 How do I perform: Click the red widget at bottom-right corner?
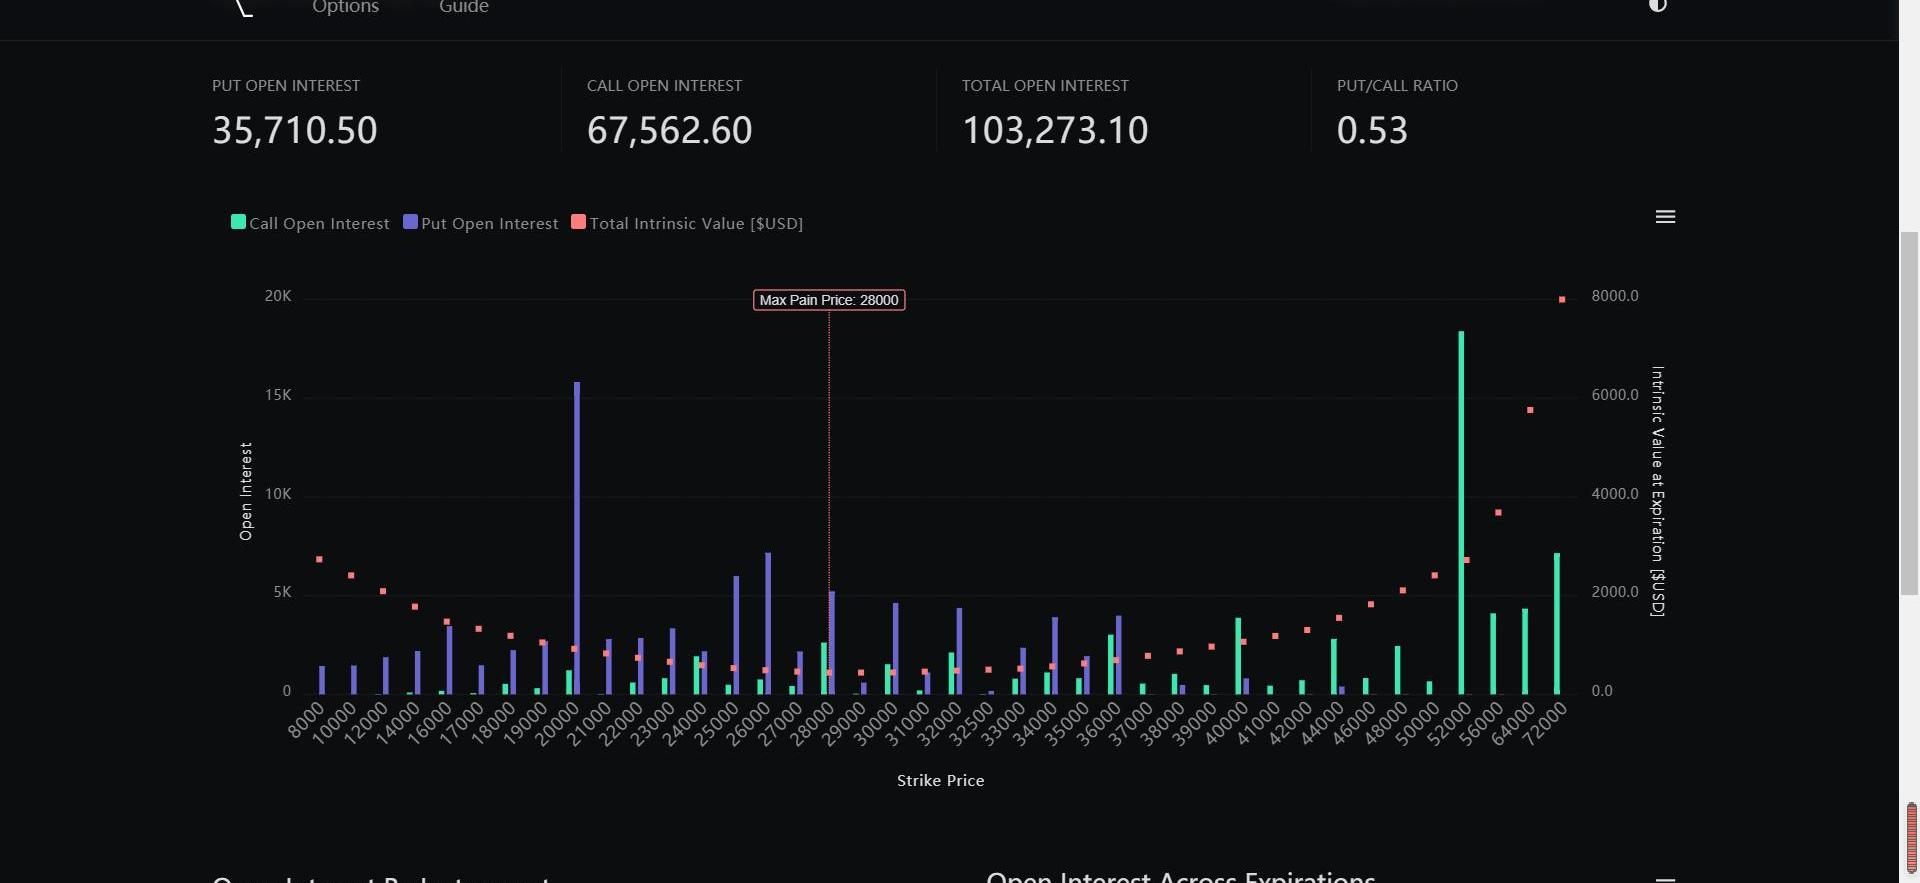(x=1911, y=836)
